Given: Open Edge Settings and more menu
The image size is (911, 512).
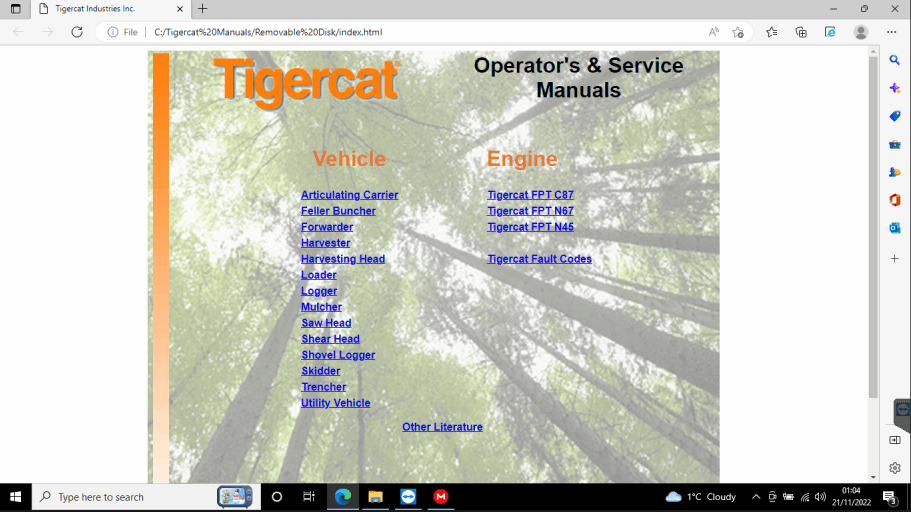Looking at the screenshot, I should pos(891,32).
